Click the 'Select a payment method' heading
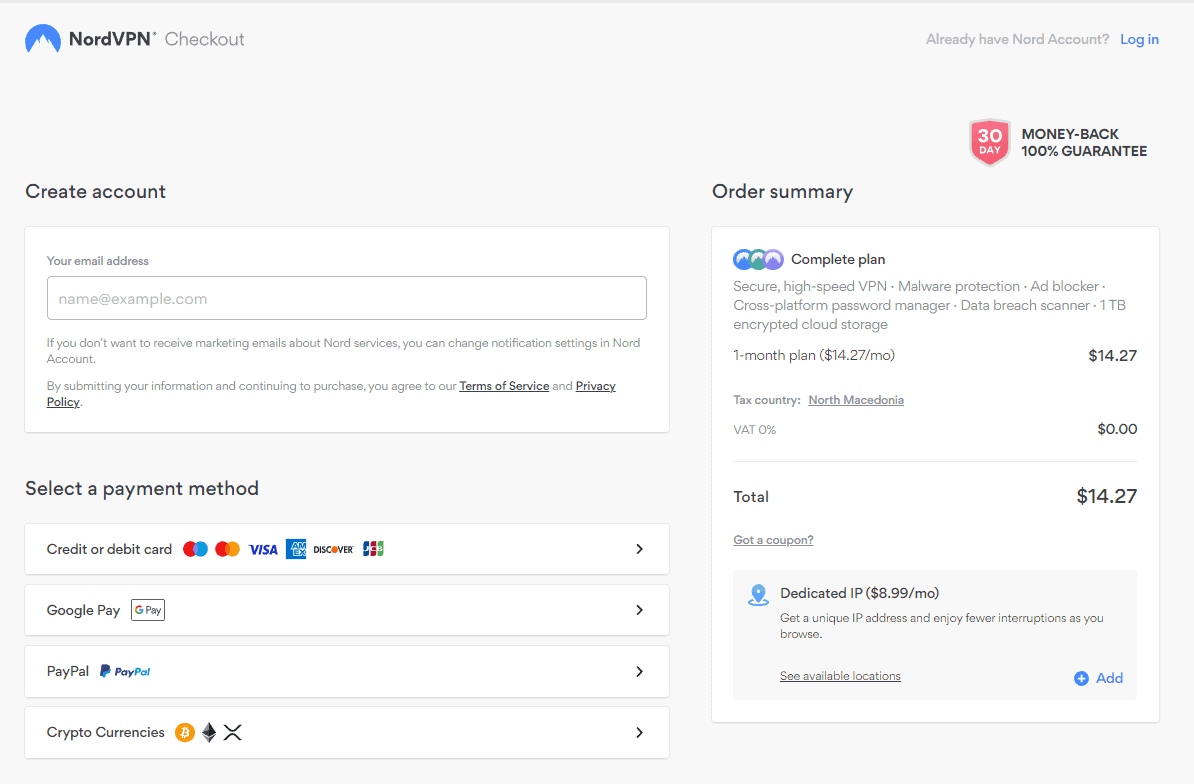This screenshot has height=784, width=1194. point(142,489)
